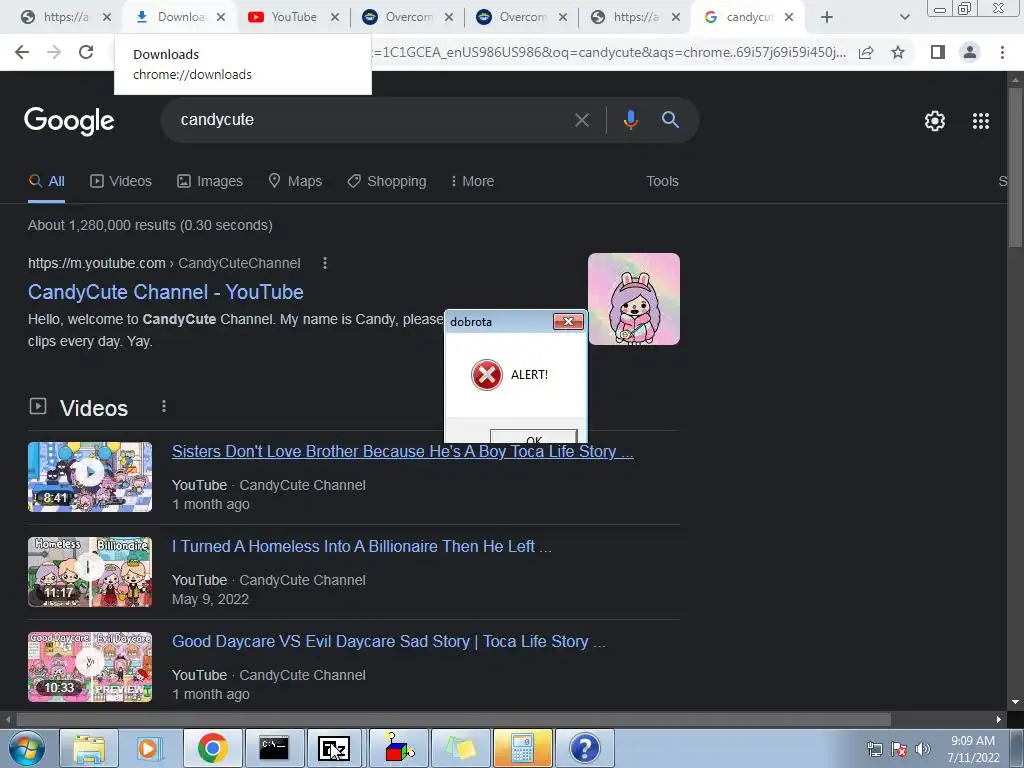Open the Google apps grid

coord(981,121)
